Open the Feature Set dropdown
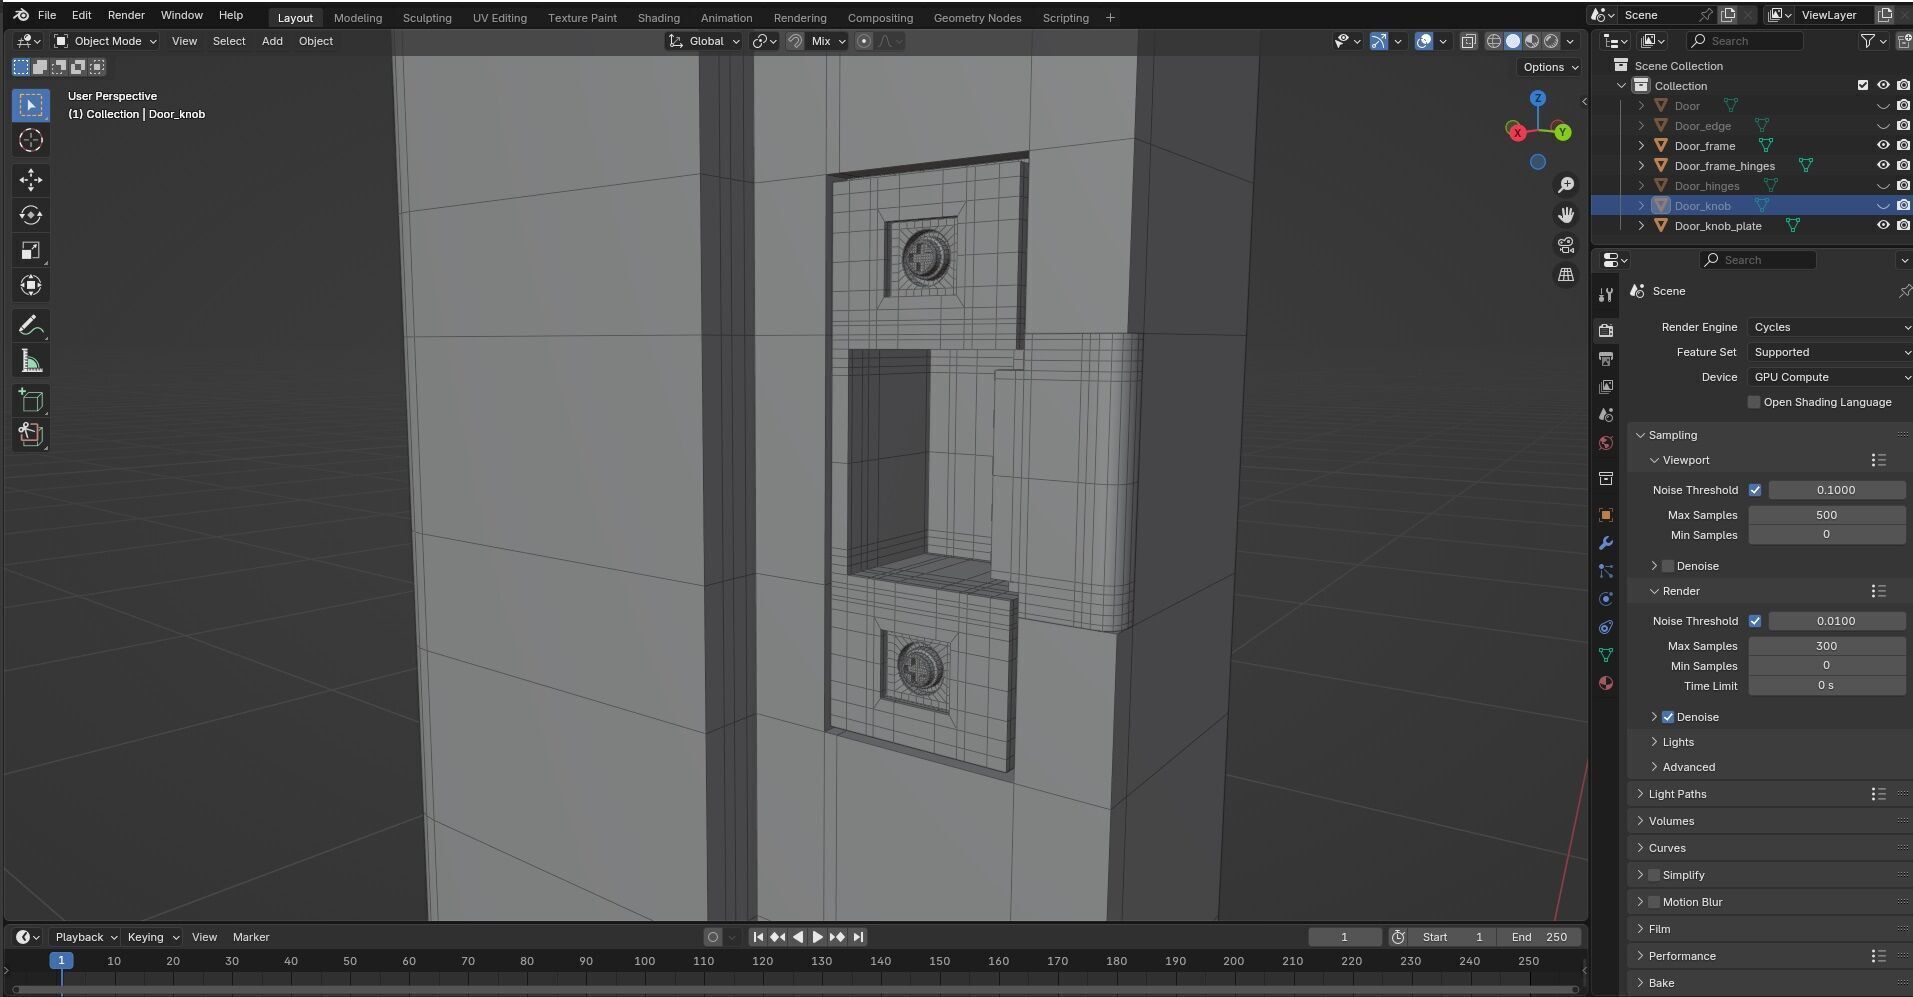 tap(1830, 352)
